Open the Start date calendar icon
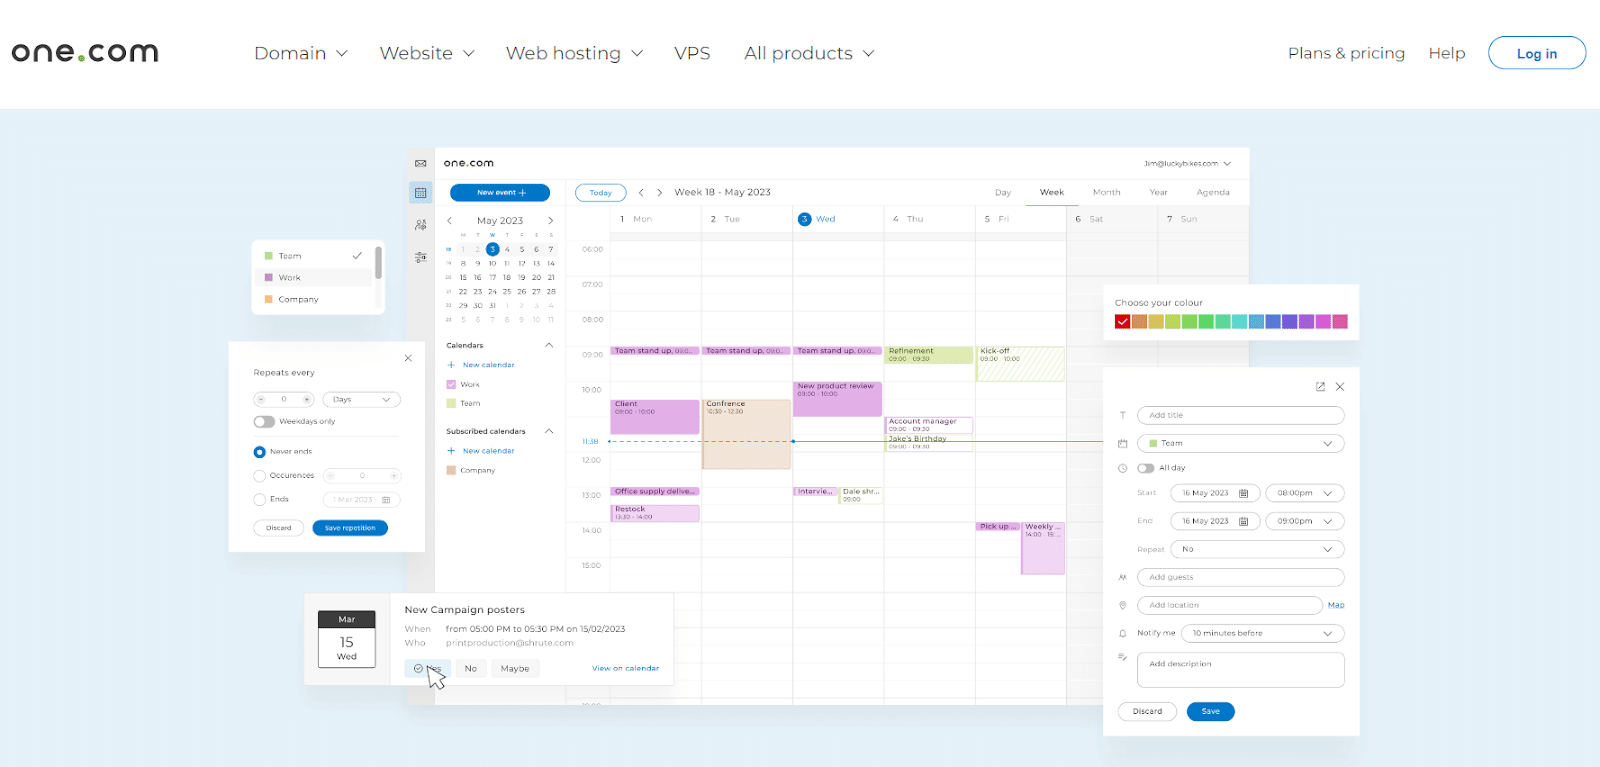The image size is (1600, 767). coord(1244,493)
